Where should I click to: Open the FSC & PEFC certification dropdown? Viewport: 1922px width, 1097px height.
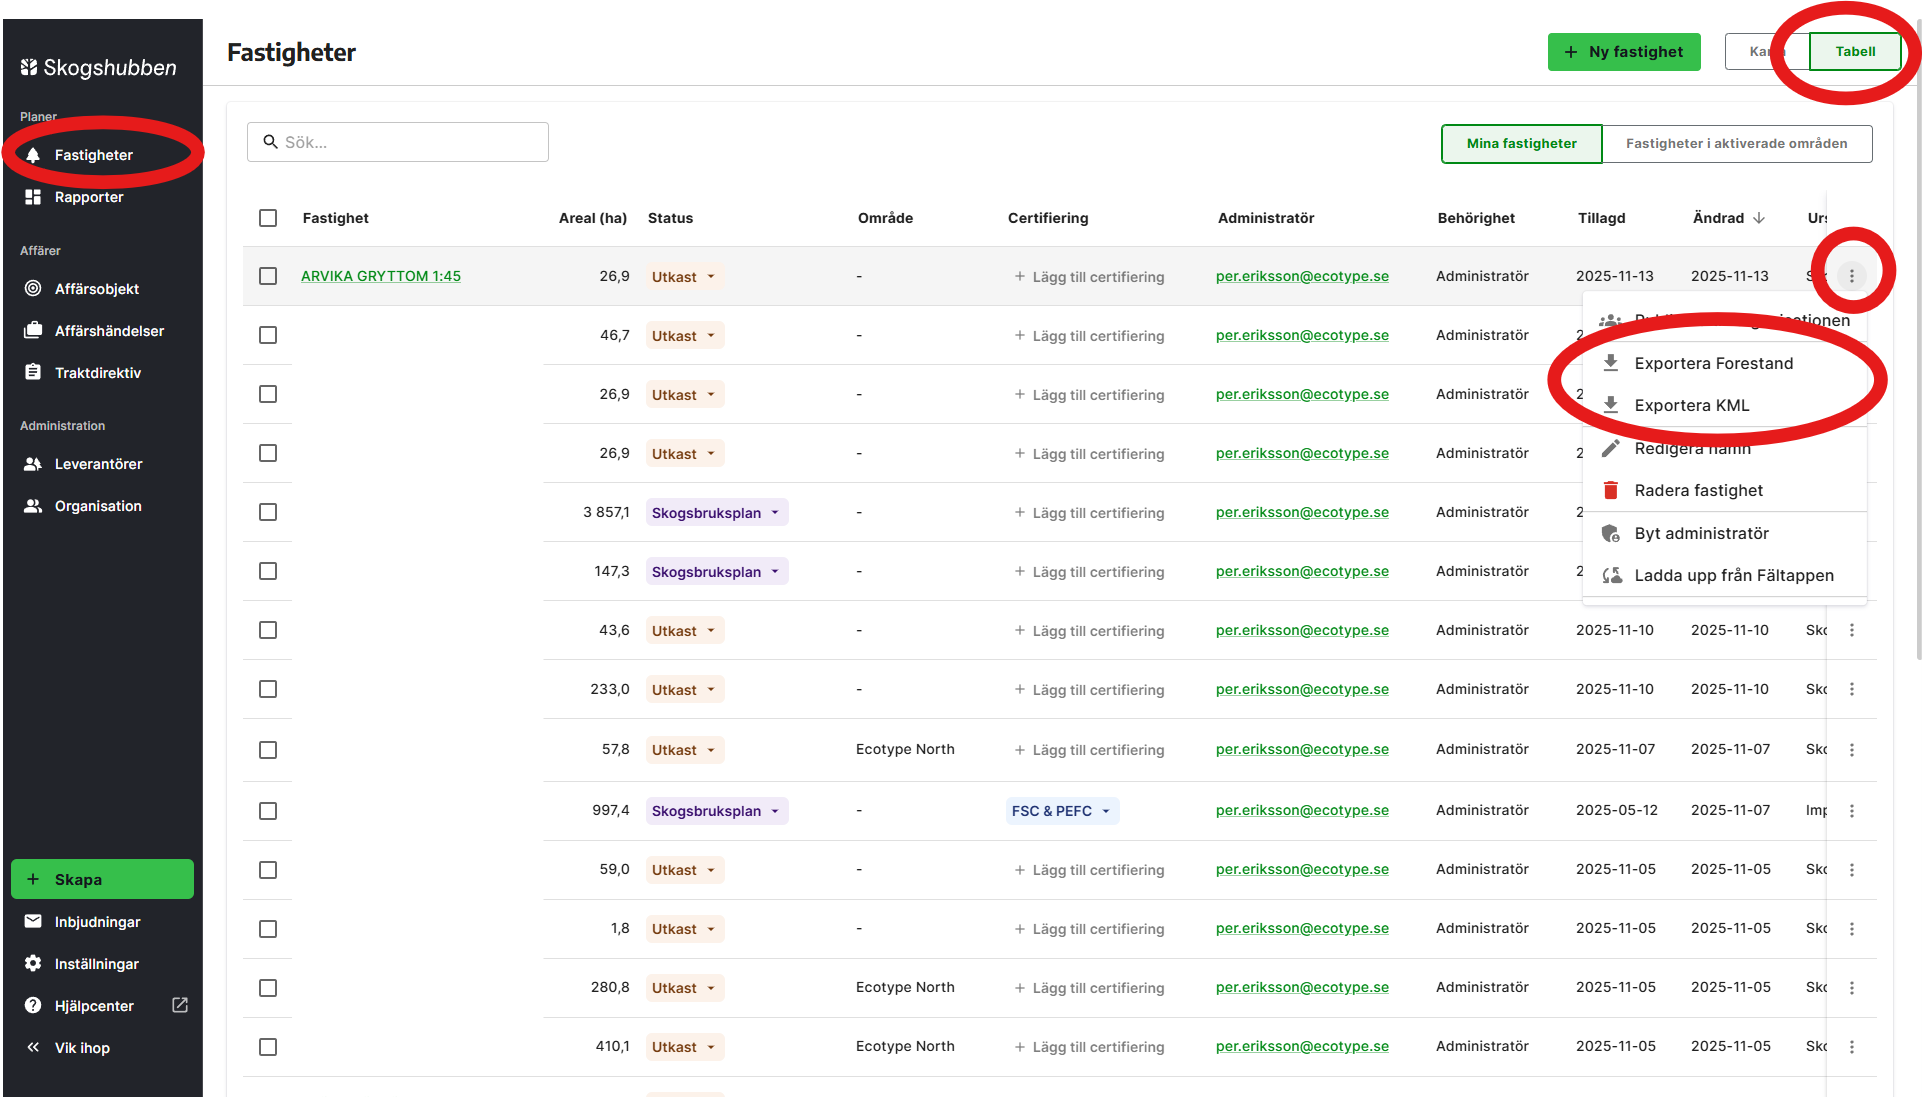1061,811
